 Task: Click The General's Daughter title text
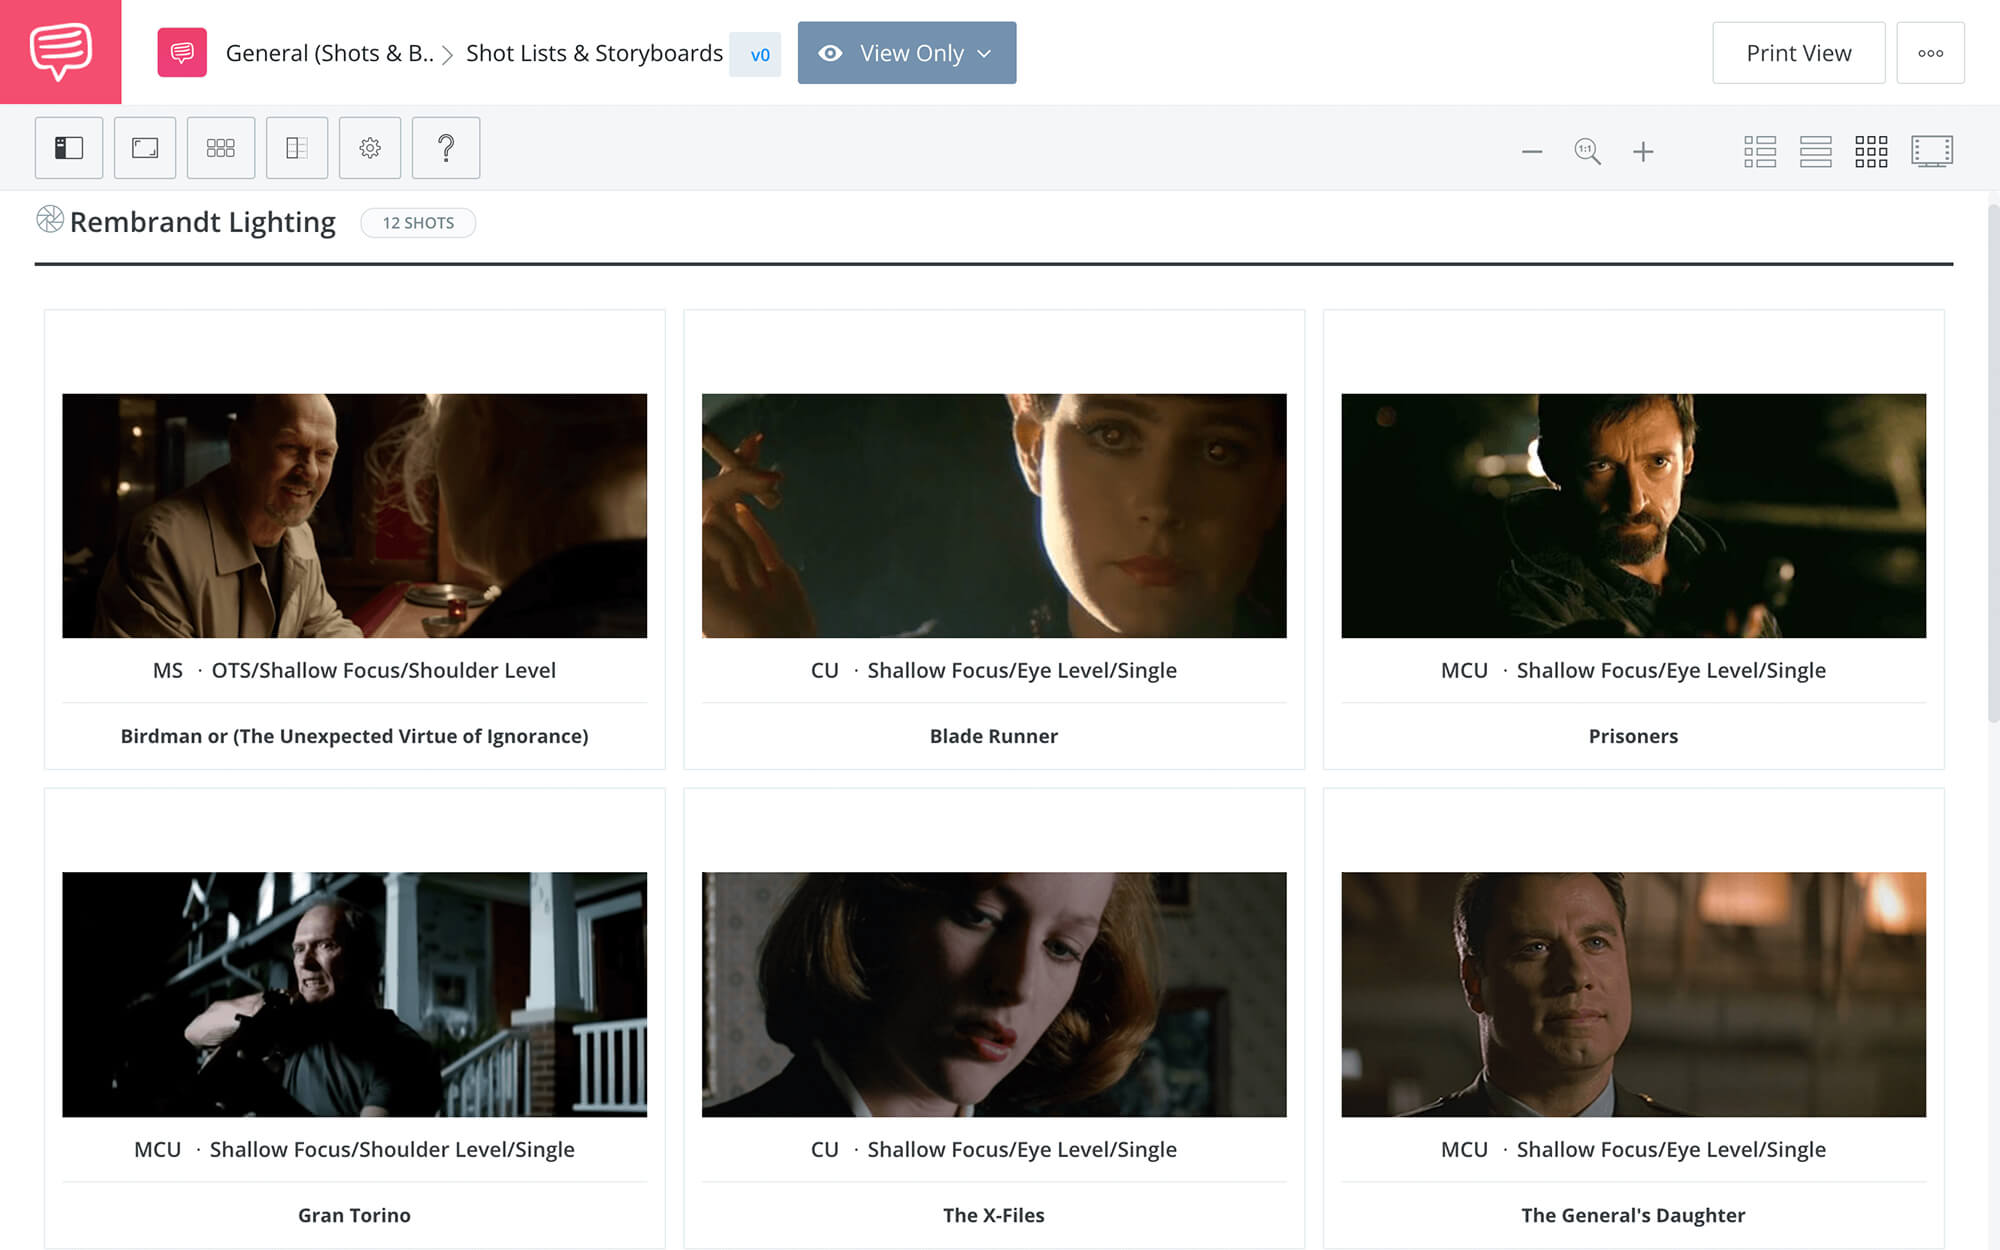click(x=1633, y=1215)
